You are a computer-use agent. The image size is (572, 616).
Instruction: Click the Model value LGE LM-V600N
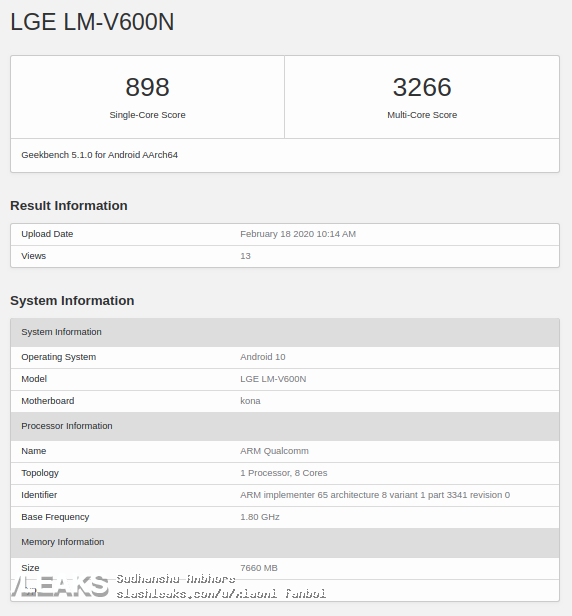click(273, 379)
